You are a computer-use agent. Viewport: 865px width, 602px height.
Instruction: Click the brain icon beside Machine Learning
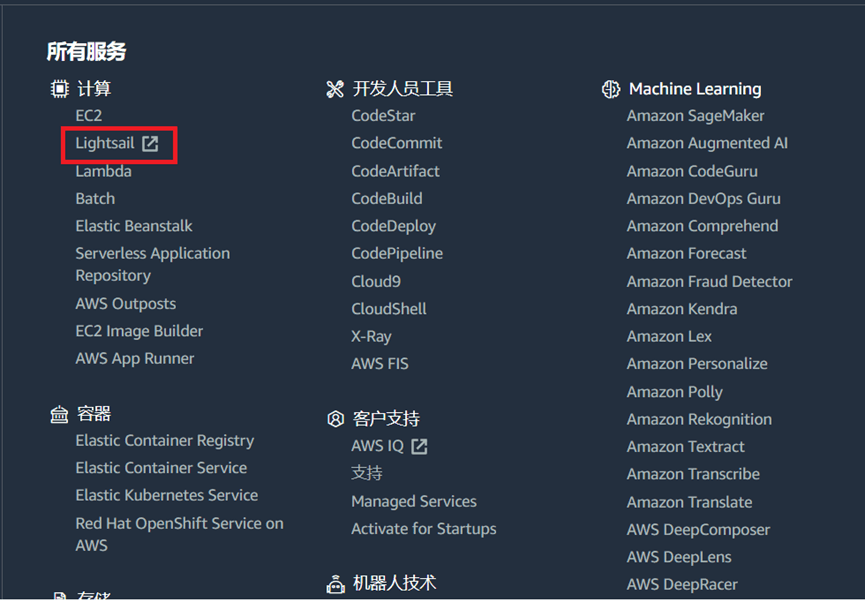click(611, 89)
